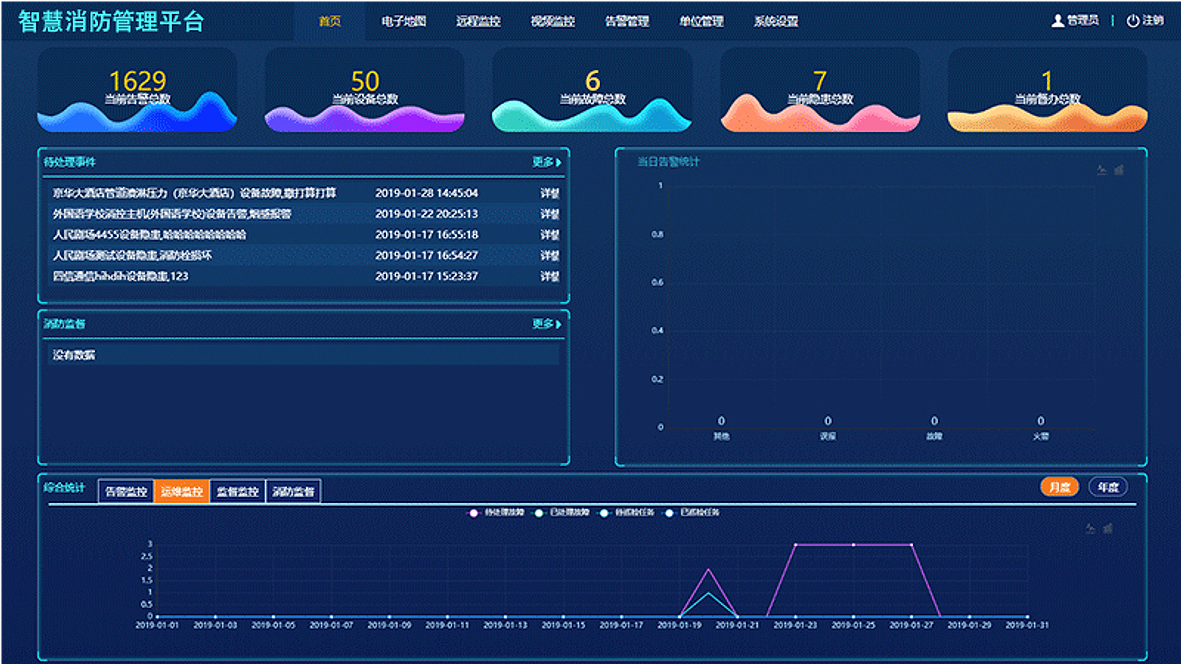Switch daily alarm chart to line view
The height and width of the screenshot is (664, 1181).
pyautogui.click(x=1102, y=170)
